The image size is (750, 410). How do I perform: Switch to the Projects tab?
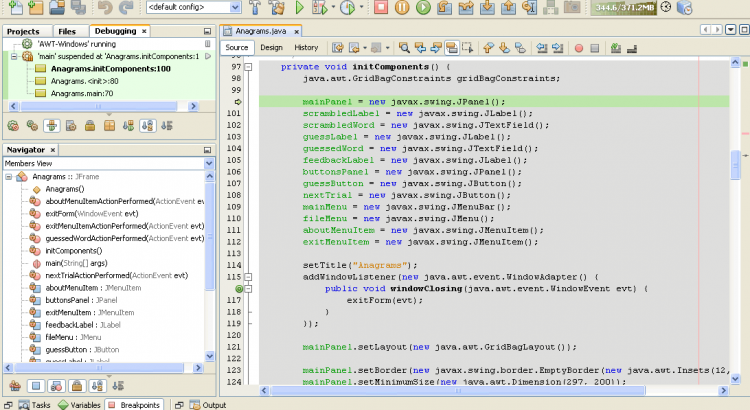tap(23, 31)
